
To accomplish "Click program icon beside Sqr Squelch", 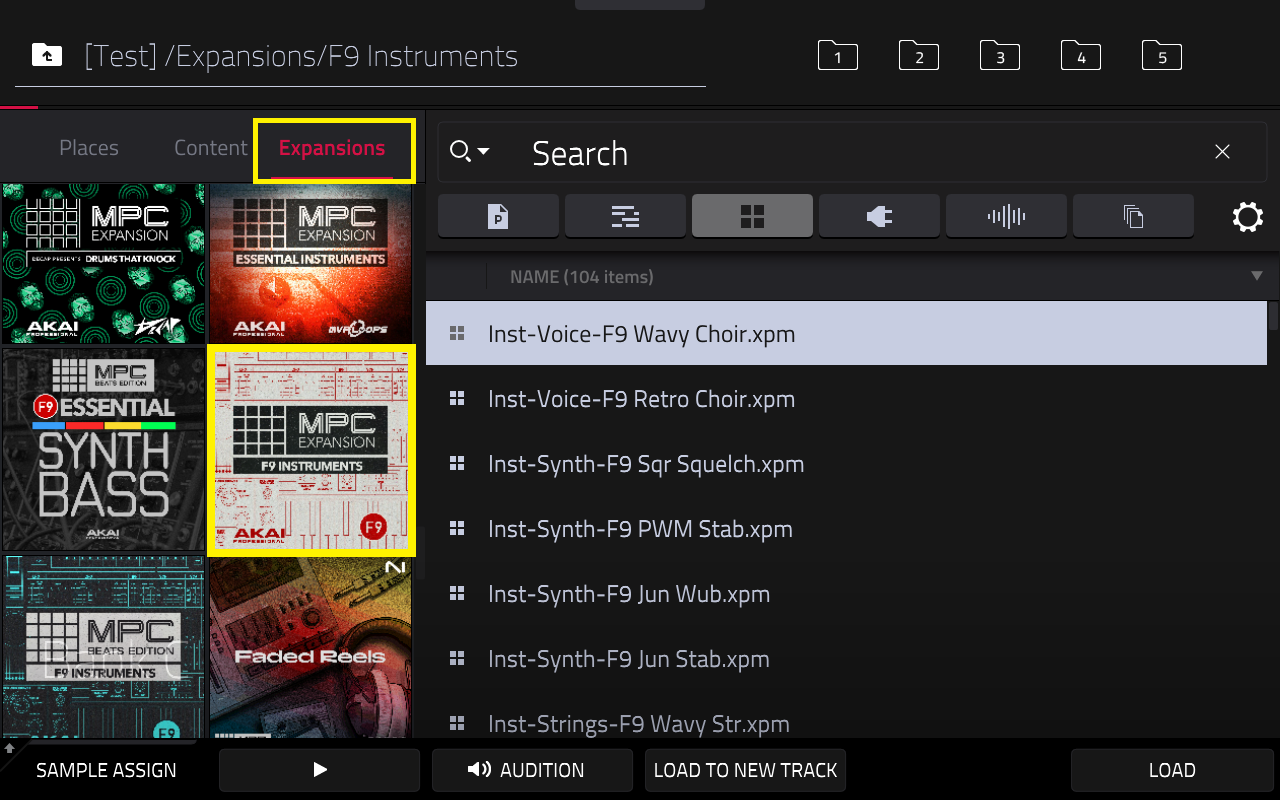I will tap(457, 463).
